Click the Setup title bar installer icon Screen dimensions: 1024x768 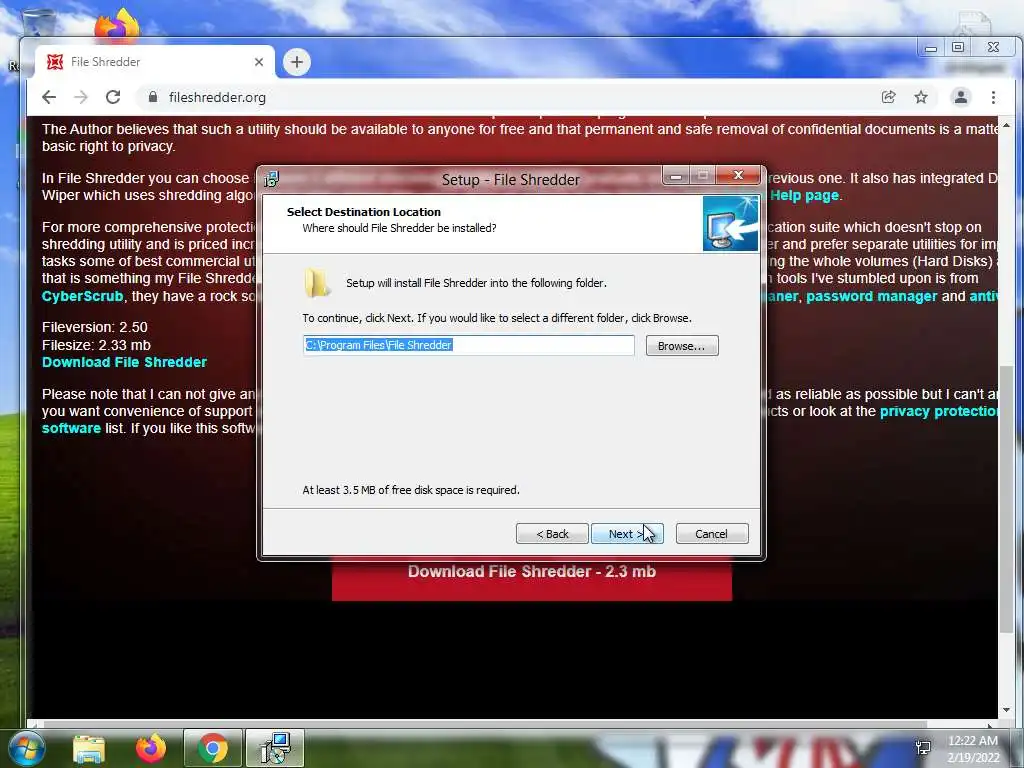(272, 179)
